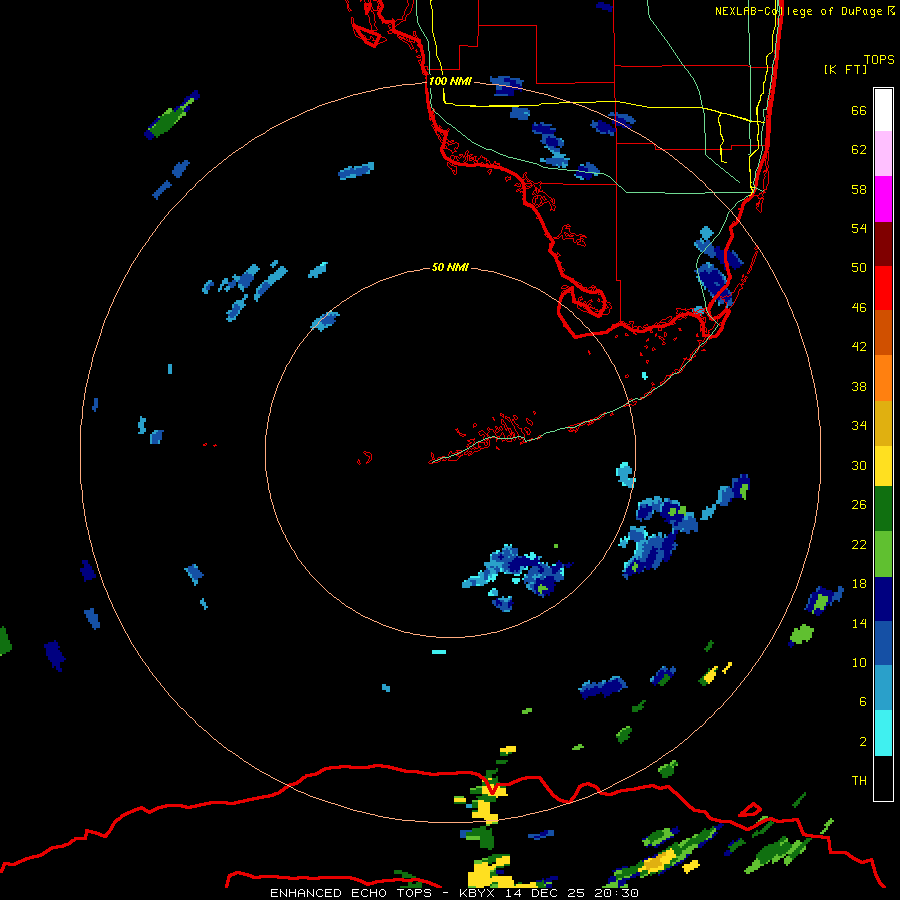Select the bright red legend color block
900x900 pixels.
883,288
